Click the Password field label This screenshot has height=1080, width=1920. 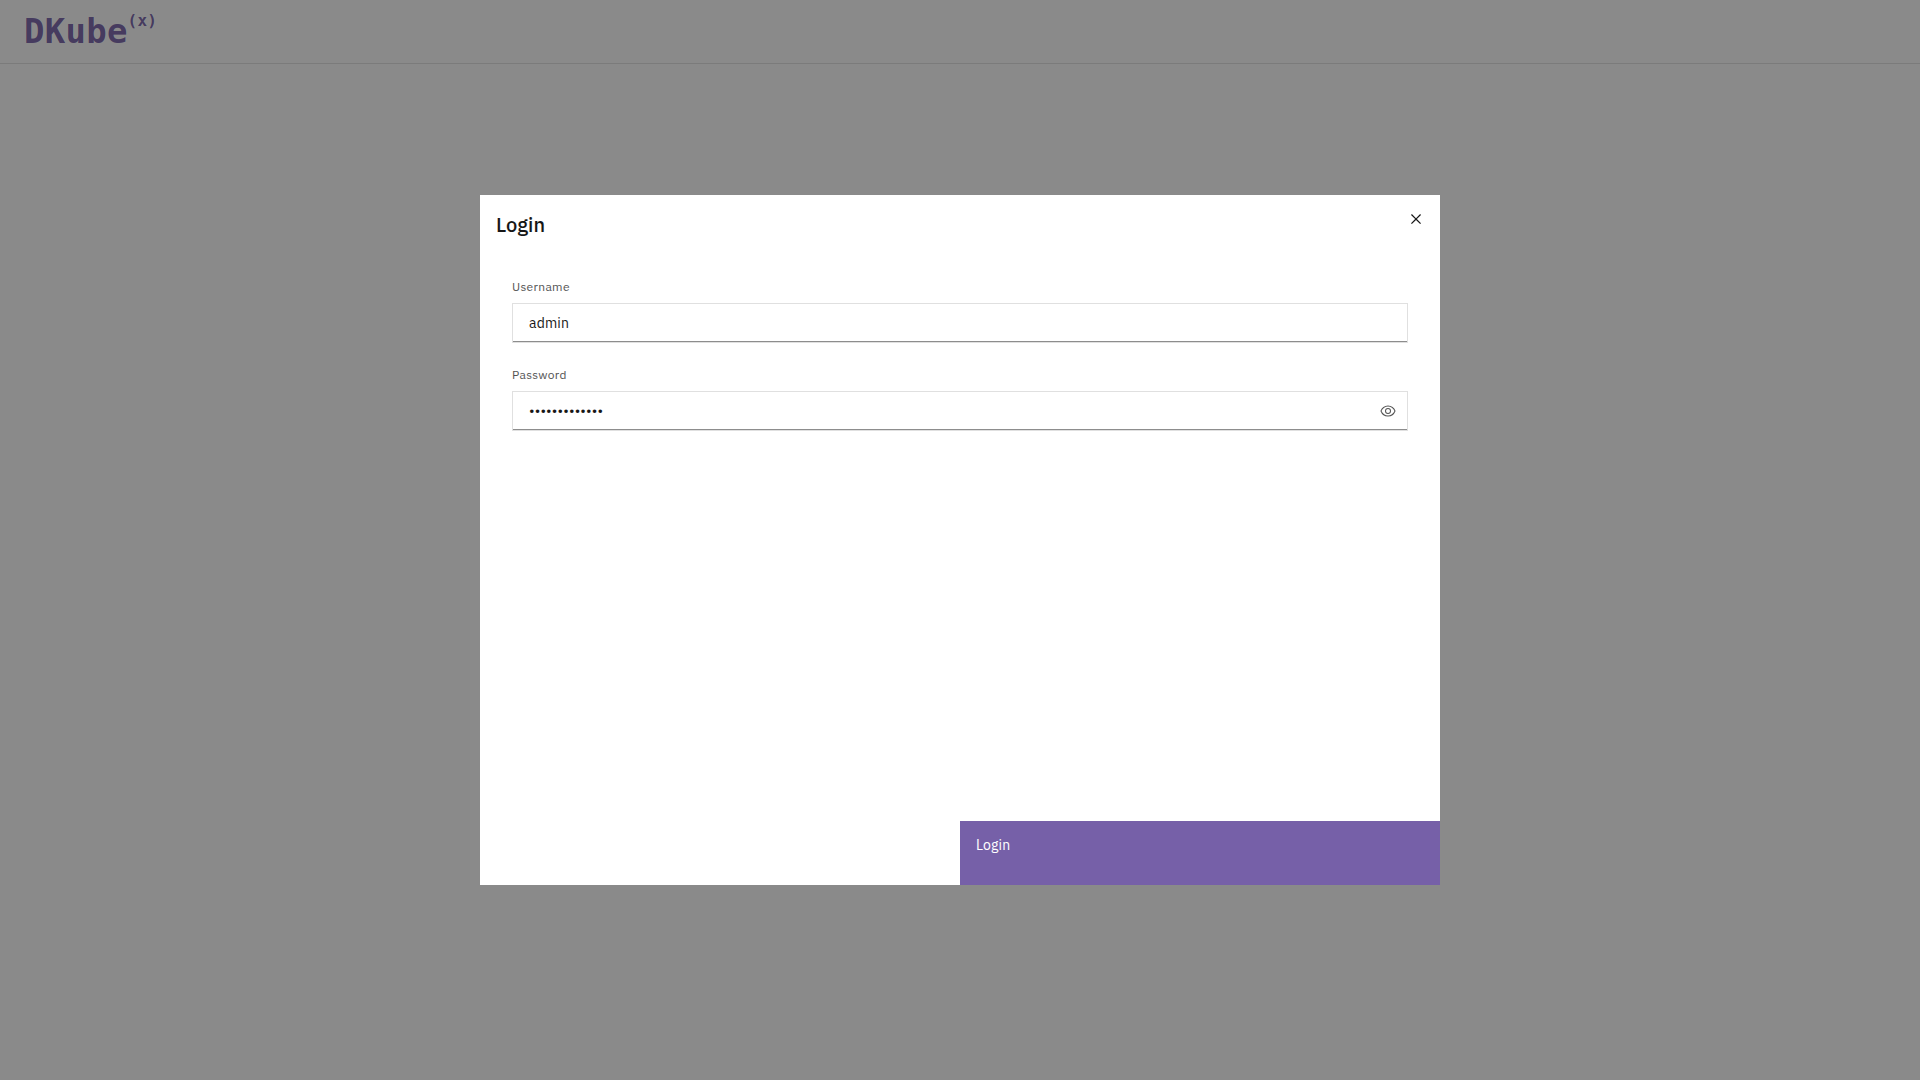(538, 375)
